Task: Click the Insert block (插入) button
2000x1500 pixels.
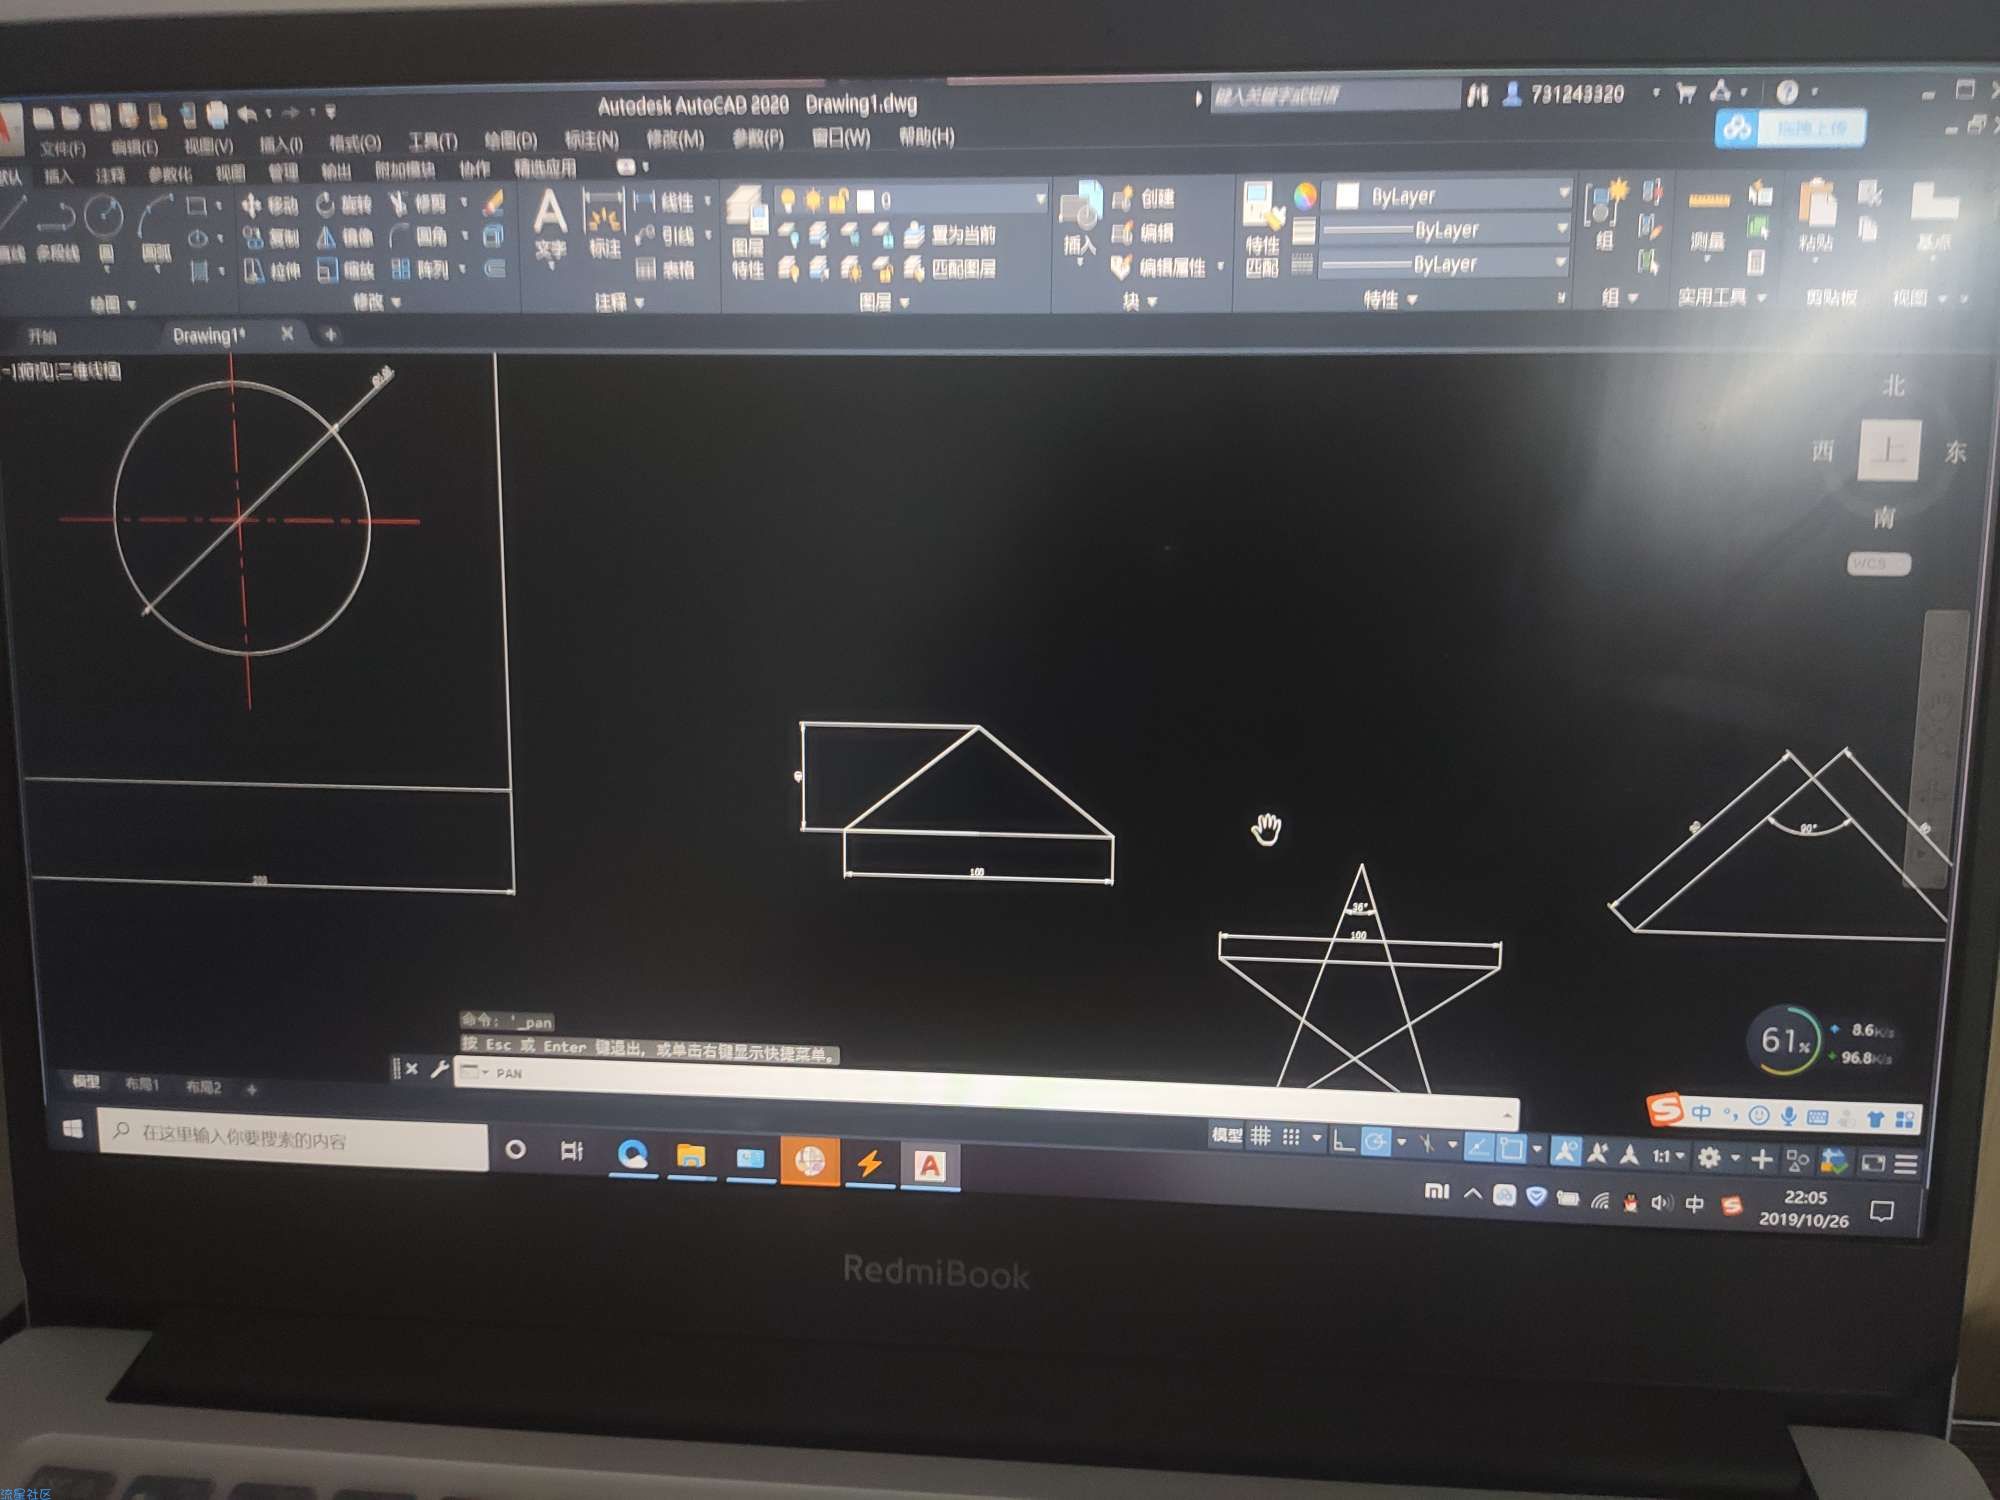Action: 1080,225
